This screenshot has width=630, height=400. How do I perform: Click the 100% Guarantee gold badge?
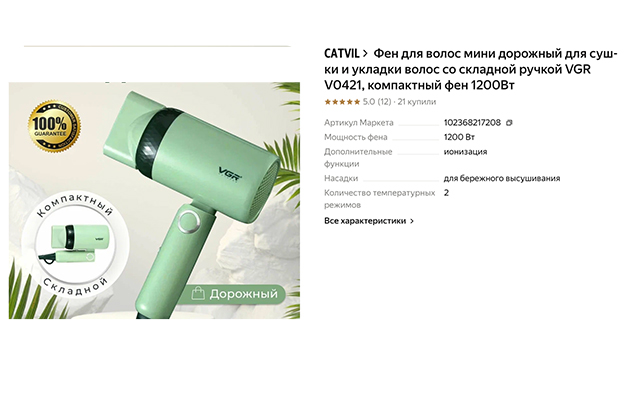54,127
